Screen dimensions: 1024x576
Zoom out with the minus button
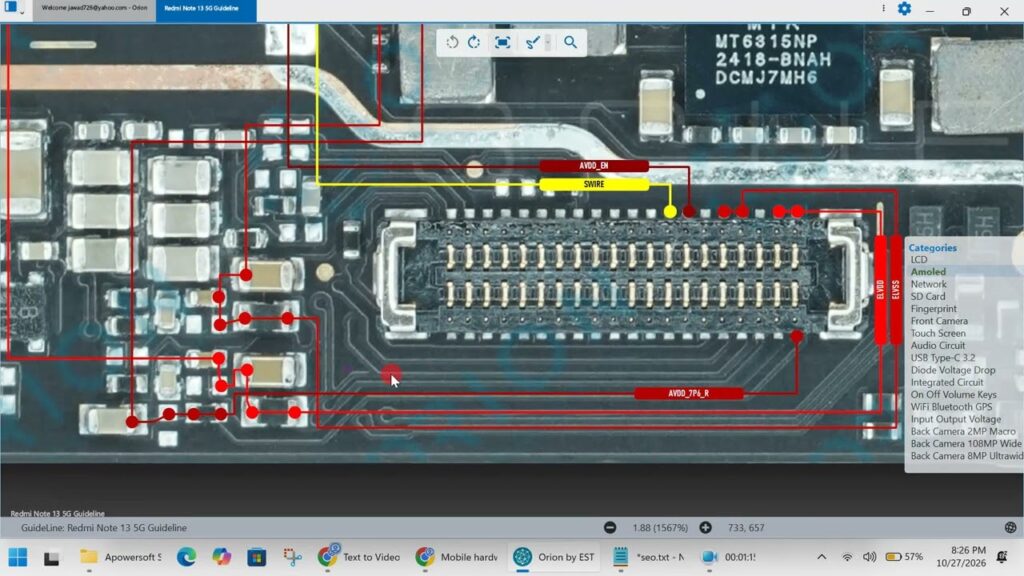610,528
